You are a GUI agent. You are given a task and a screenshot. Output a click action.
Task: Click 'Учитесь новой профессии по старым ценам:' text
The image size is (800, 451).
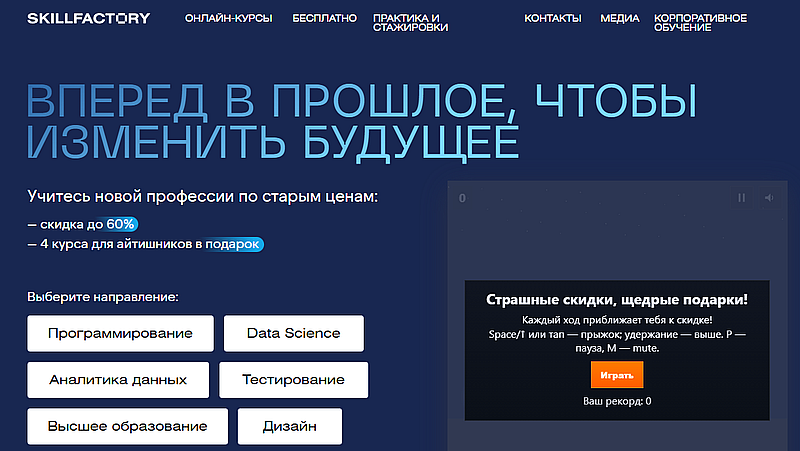coord(203,196)
